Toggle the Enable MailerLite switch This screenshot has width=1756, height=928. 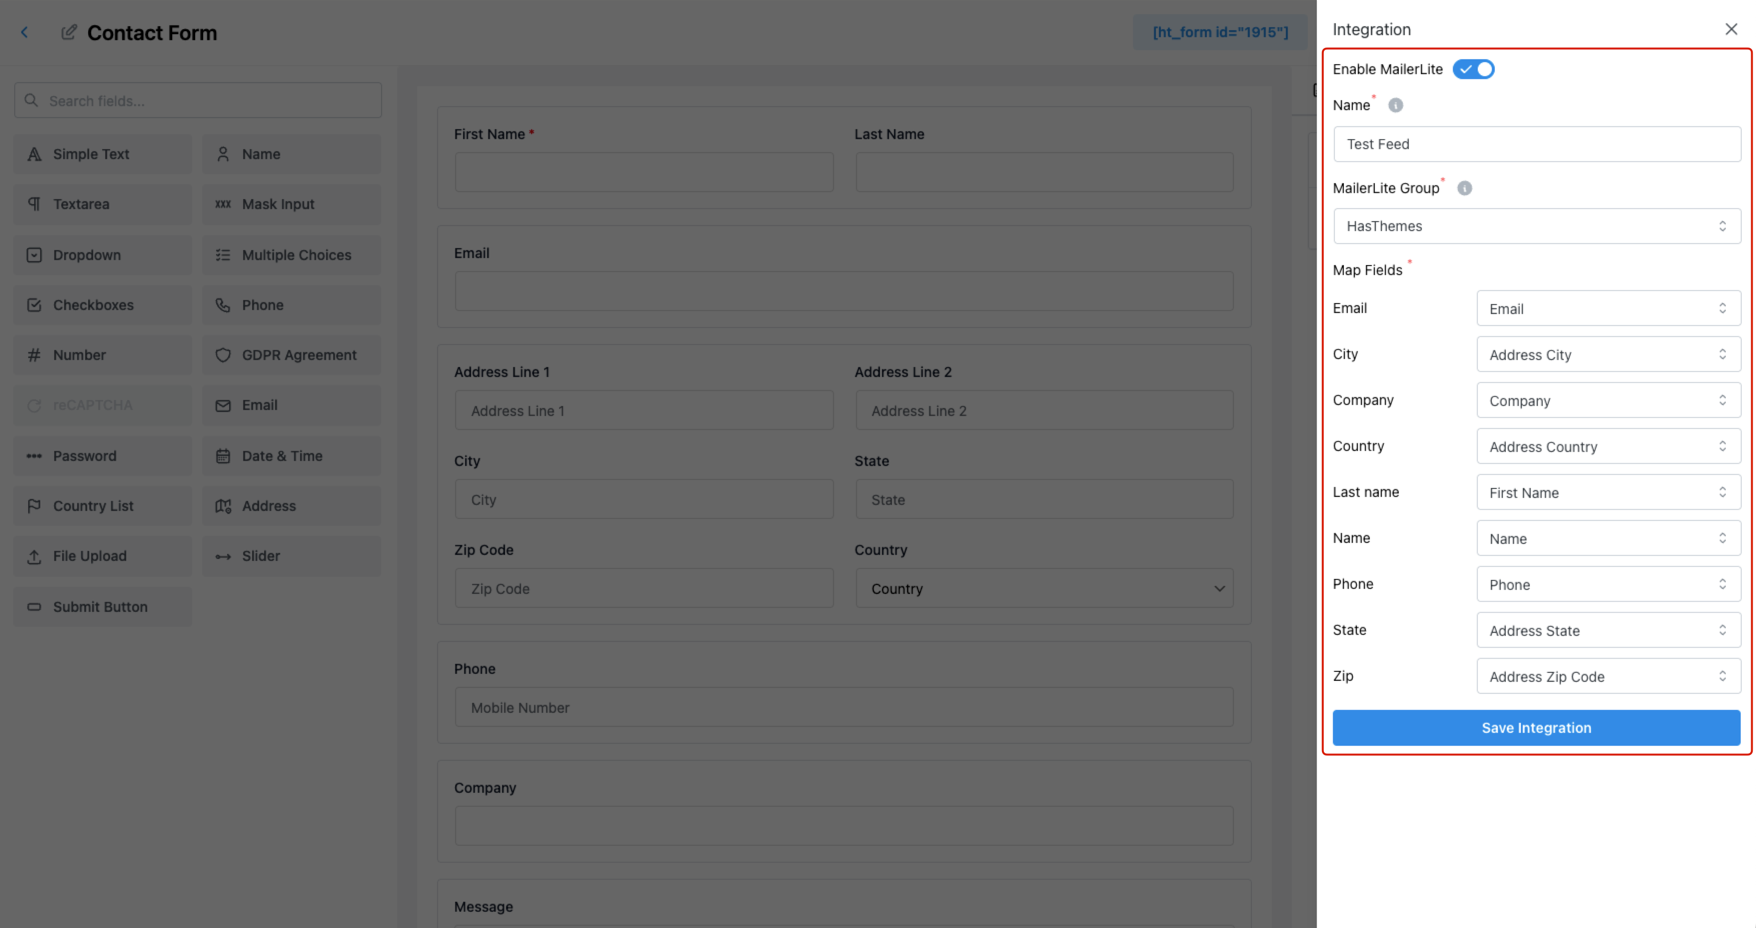pyautogui.click(x=1473, y=68)
